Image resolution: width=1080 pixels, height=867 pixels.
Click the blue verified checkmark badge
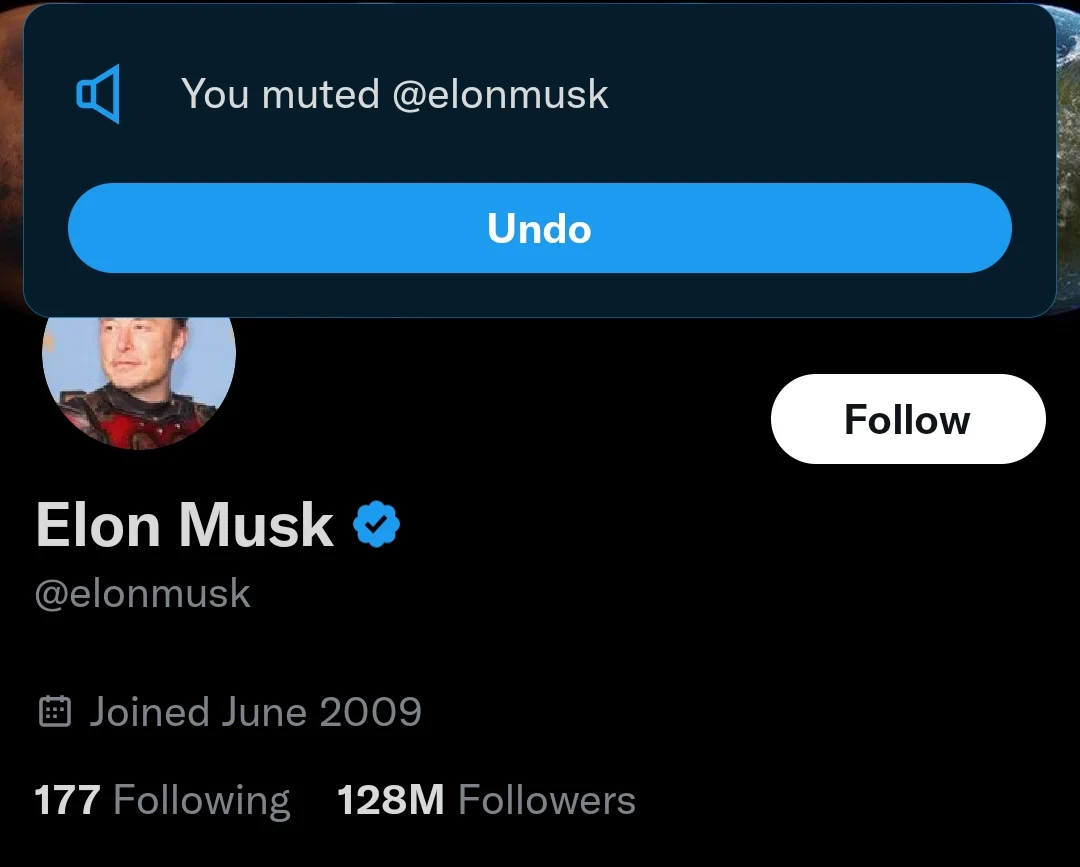point(377,525)
